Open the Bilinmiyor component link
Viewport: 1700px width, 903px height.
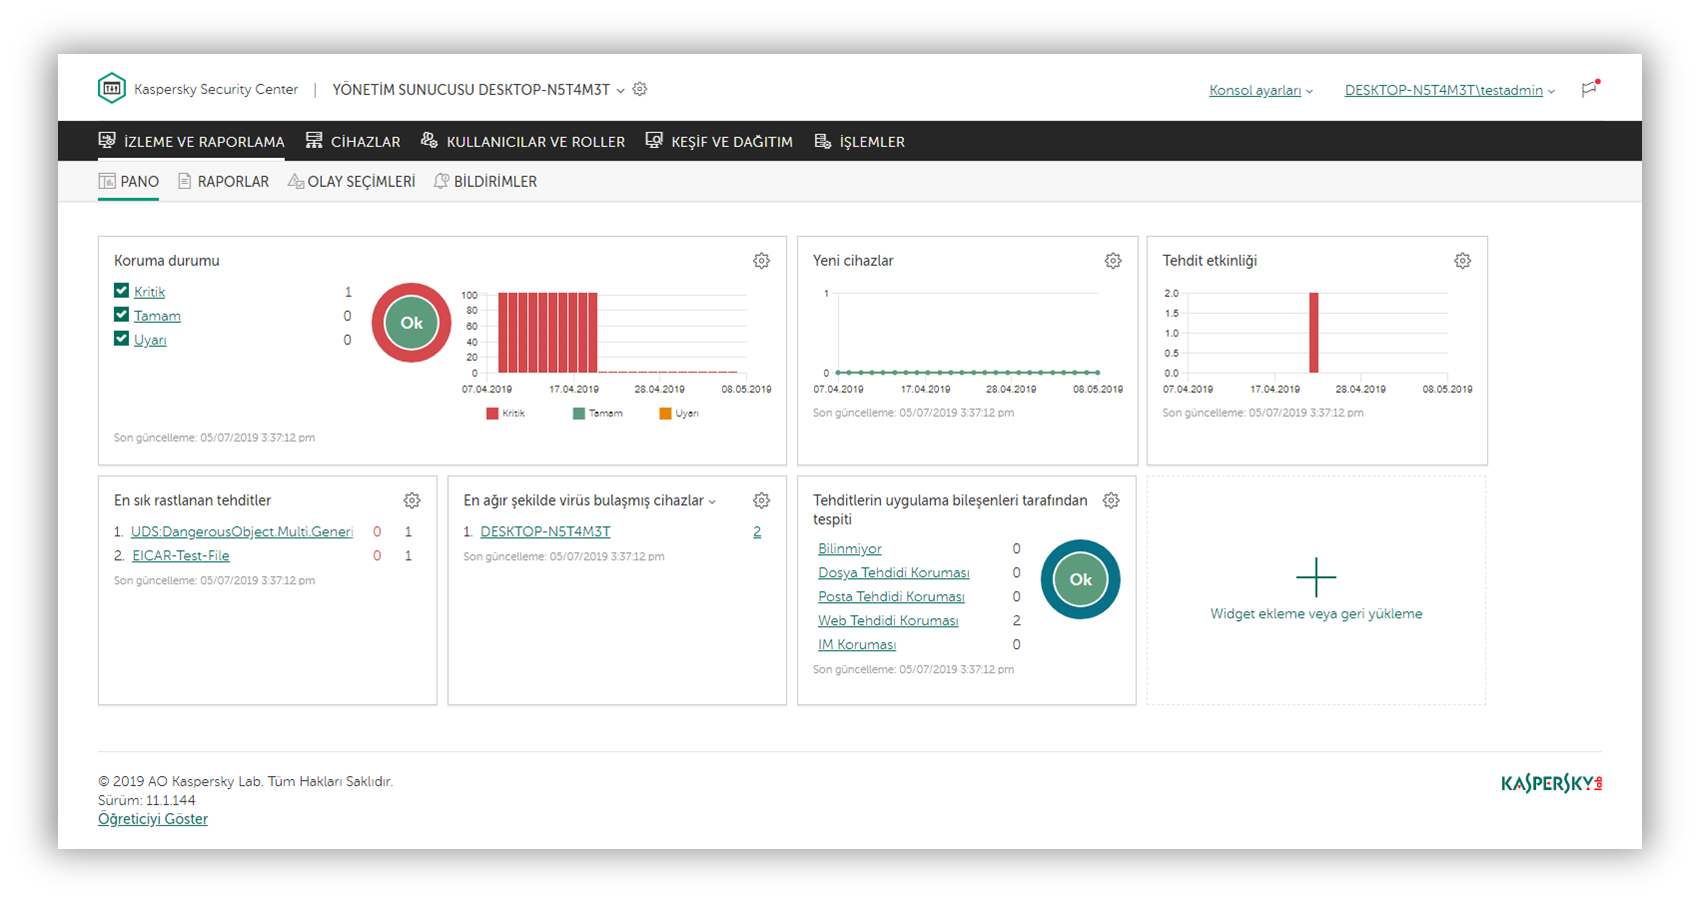850,549
